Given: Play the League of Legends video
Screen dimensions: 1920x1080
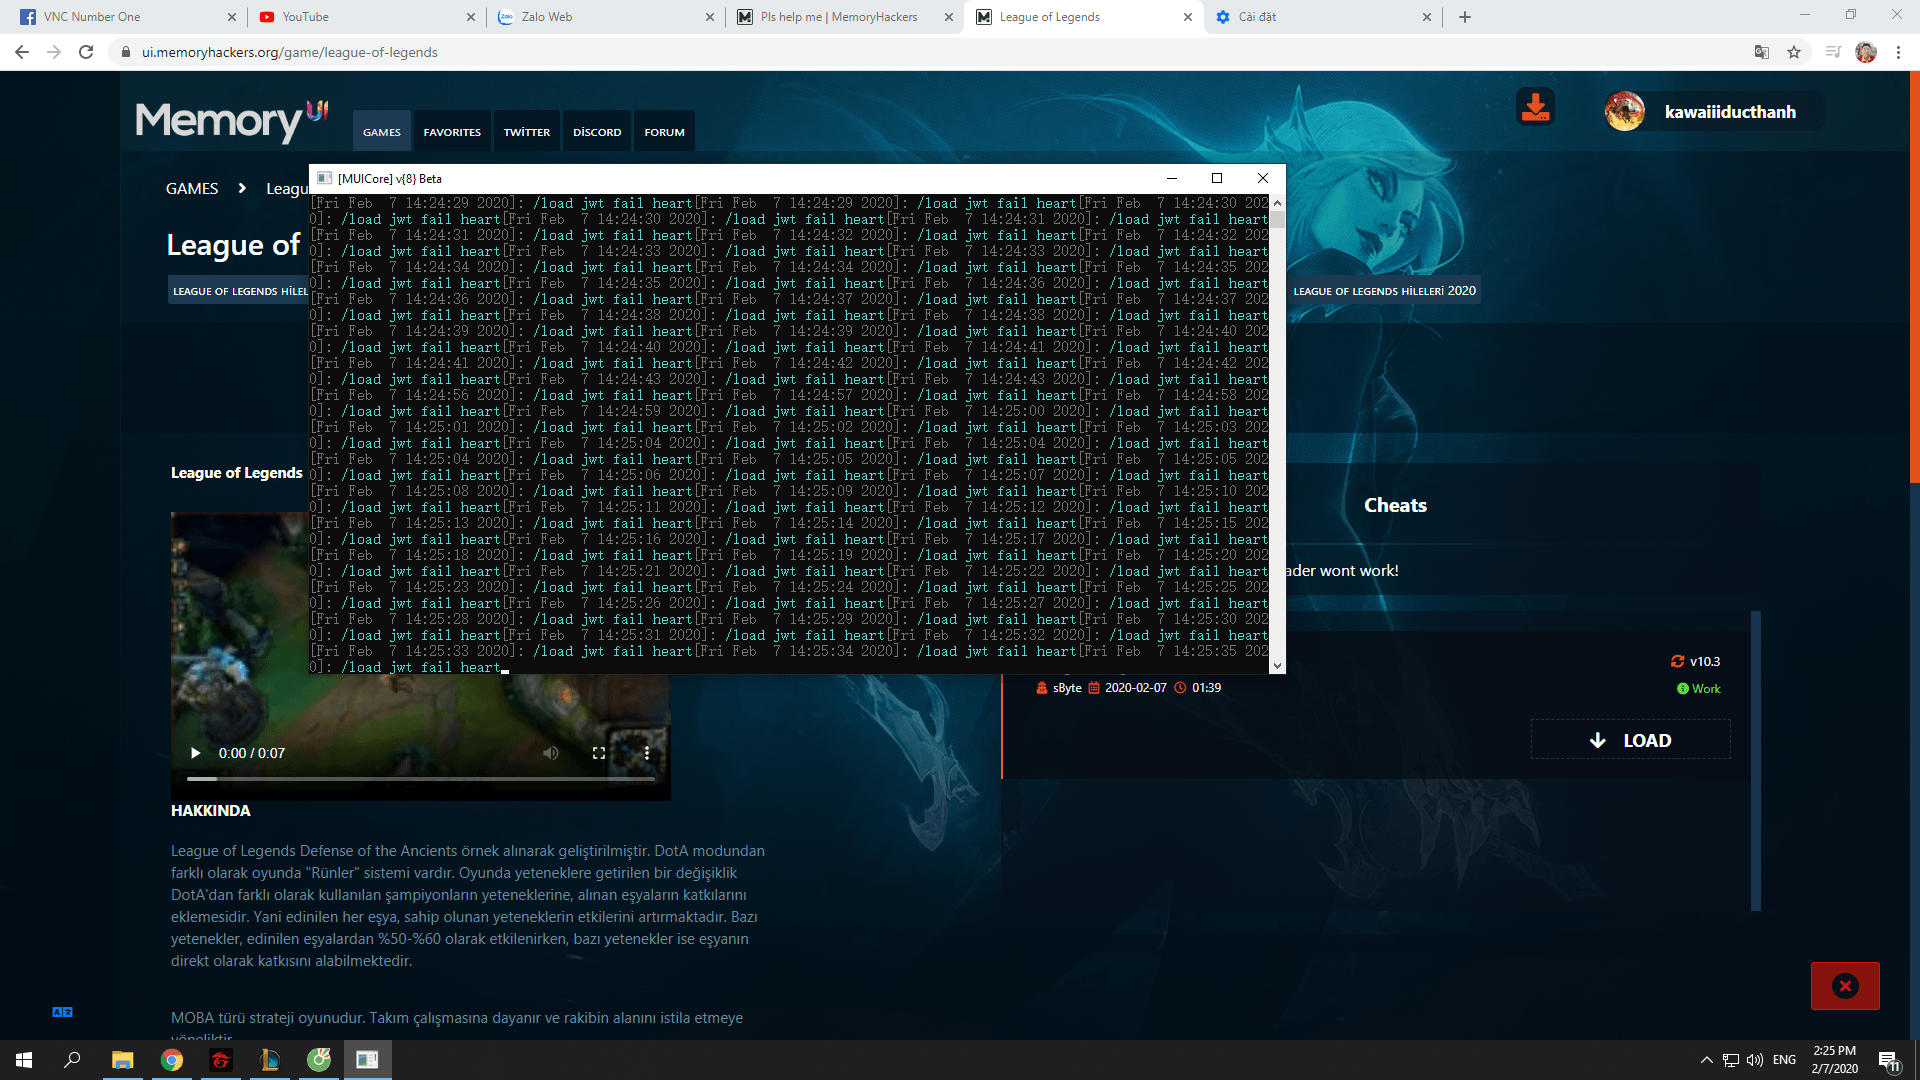Looking at the screenshot, I should tap(195, 753).
